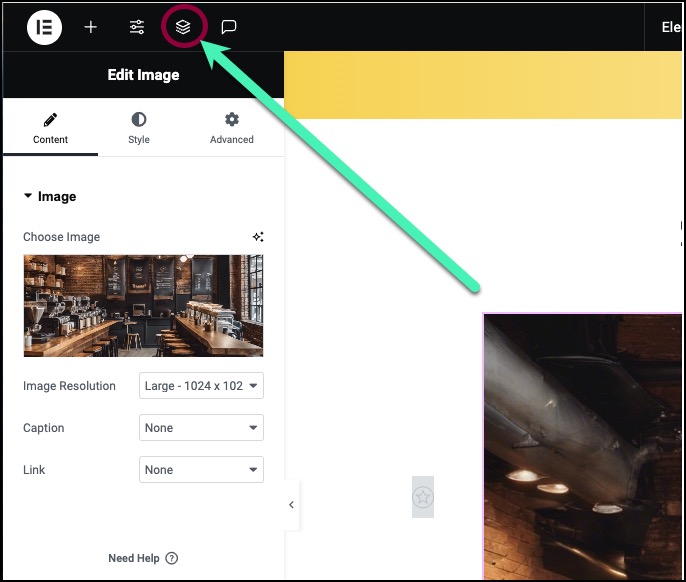The height and width of the screenshot is (582, 686).
Task: Click the Edit Image panel title
Action: point(143,75)
